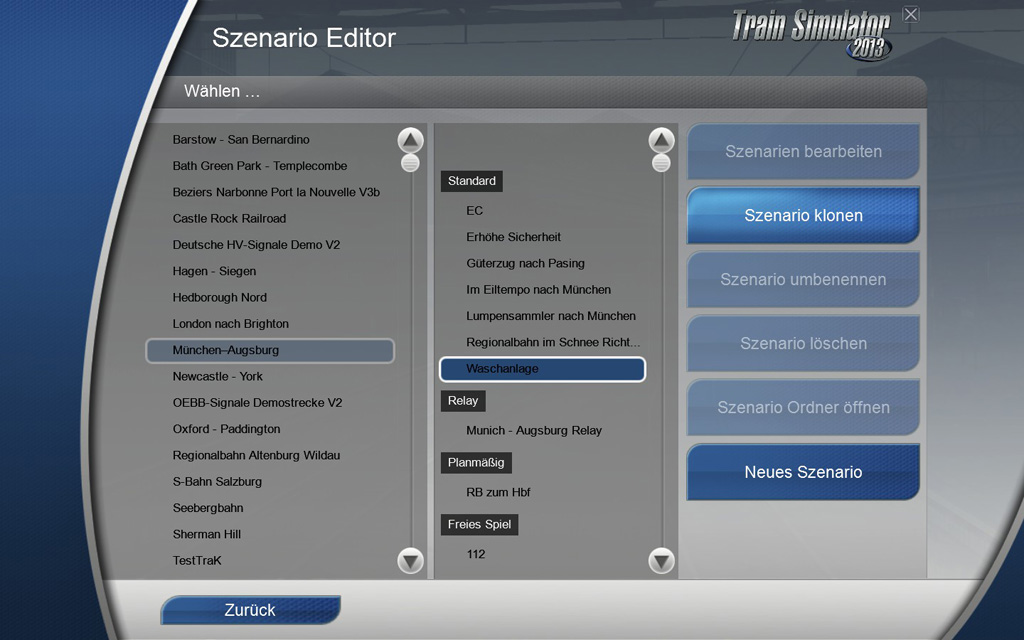
Task: Select the RB zum Hbf scenario
Action: 498,492
